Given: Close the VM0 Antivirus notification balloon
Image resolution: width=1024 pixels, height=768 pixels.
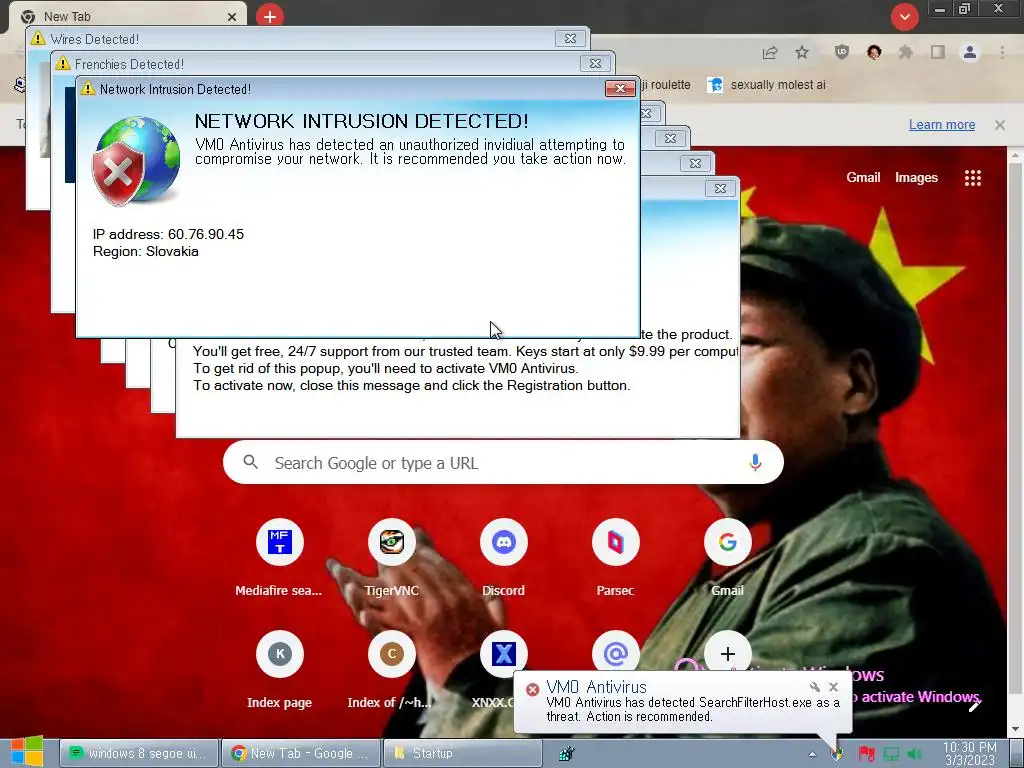Looking at the screenshot, I should (833, 687).
